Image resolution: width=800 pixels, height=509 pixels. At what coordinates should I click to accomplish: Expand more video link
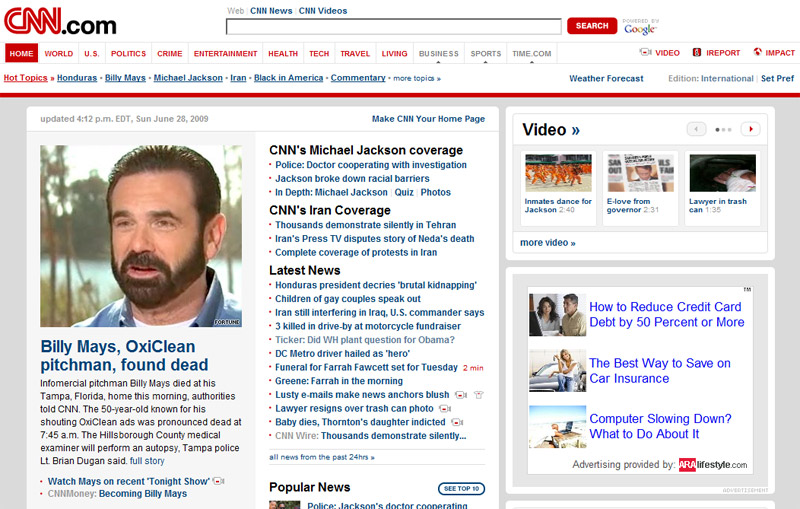[x=547, y=243]
